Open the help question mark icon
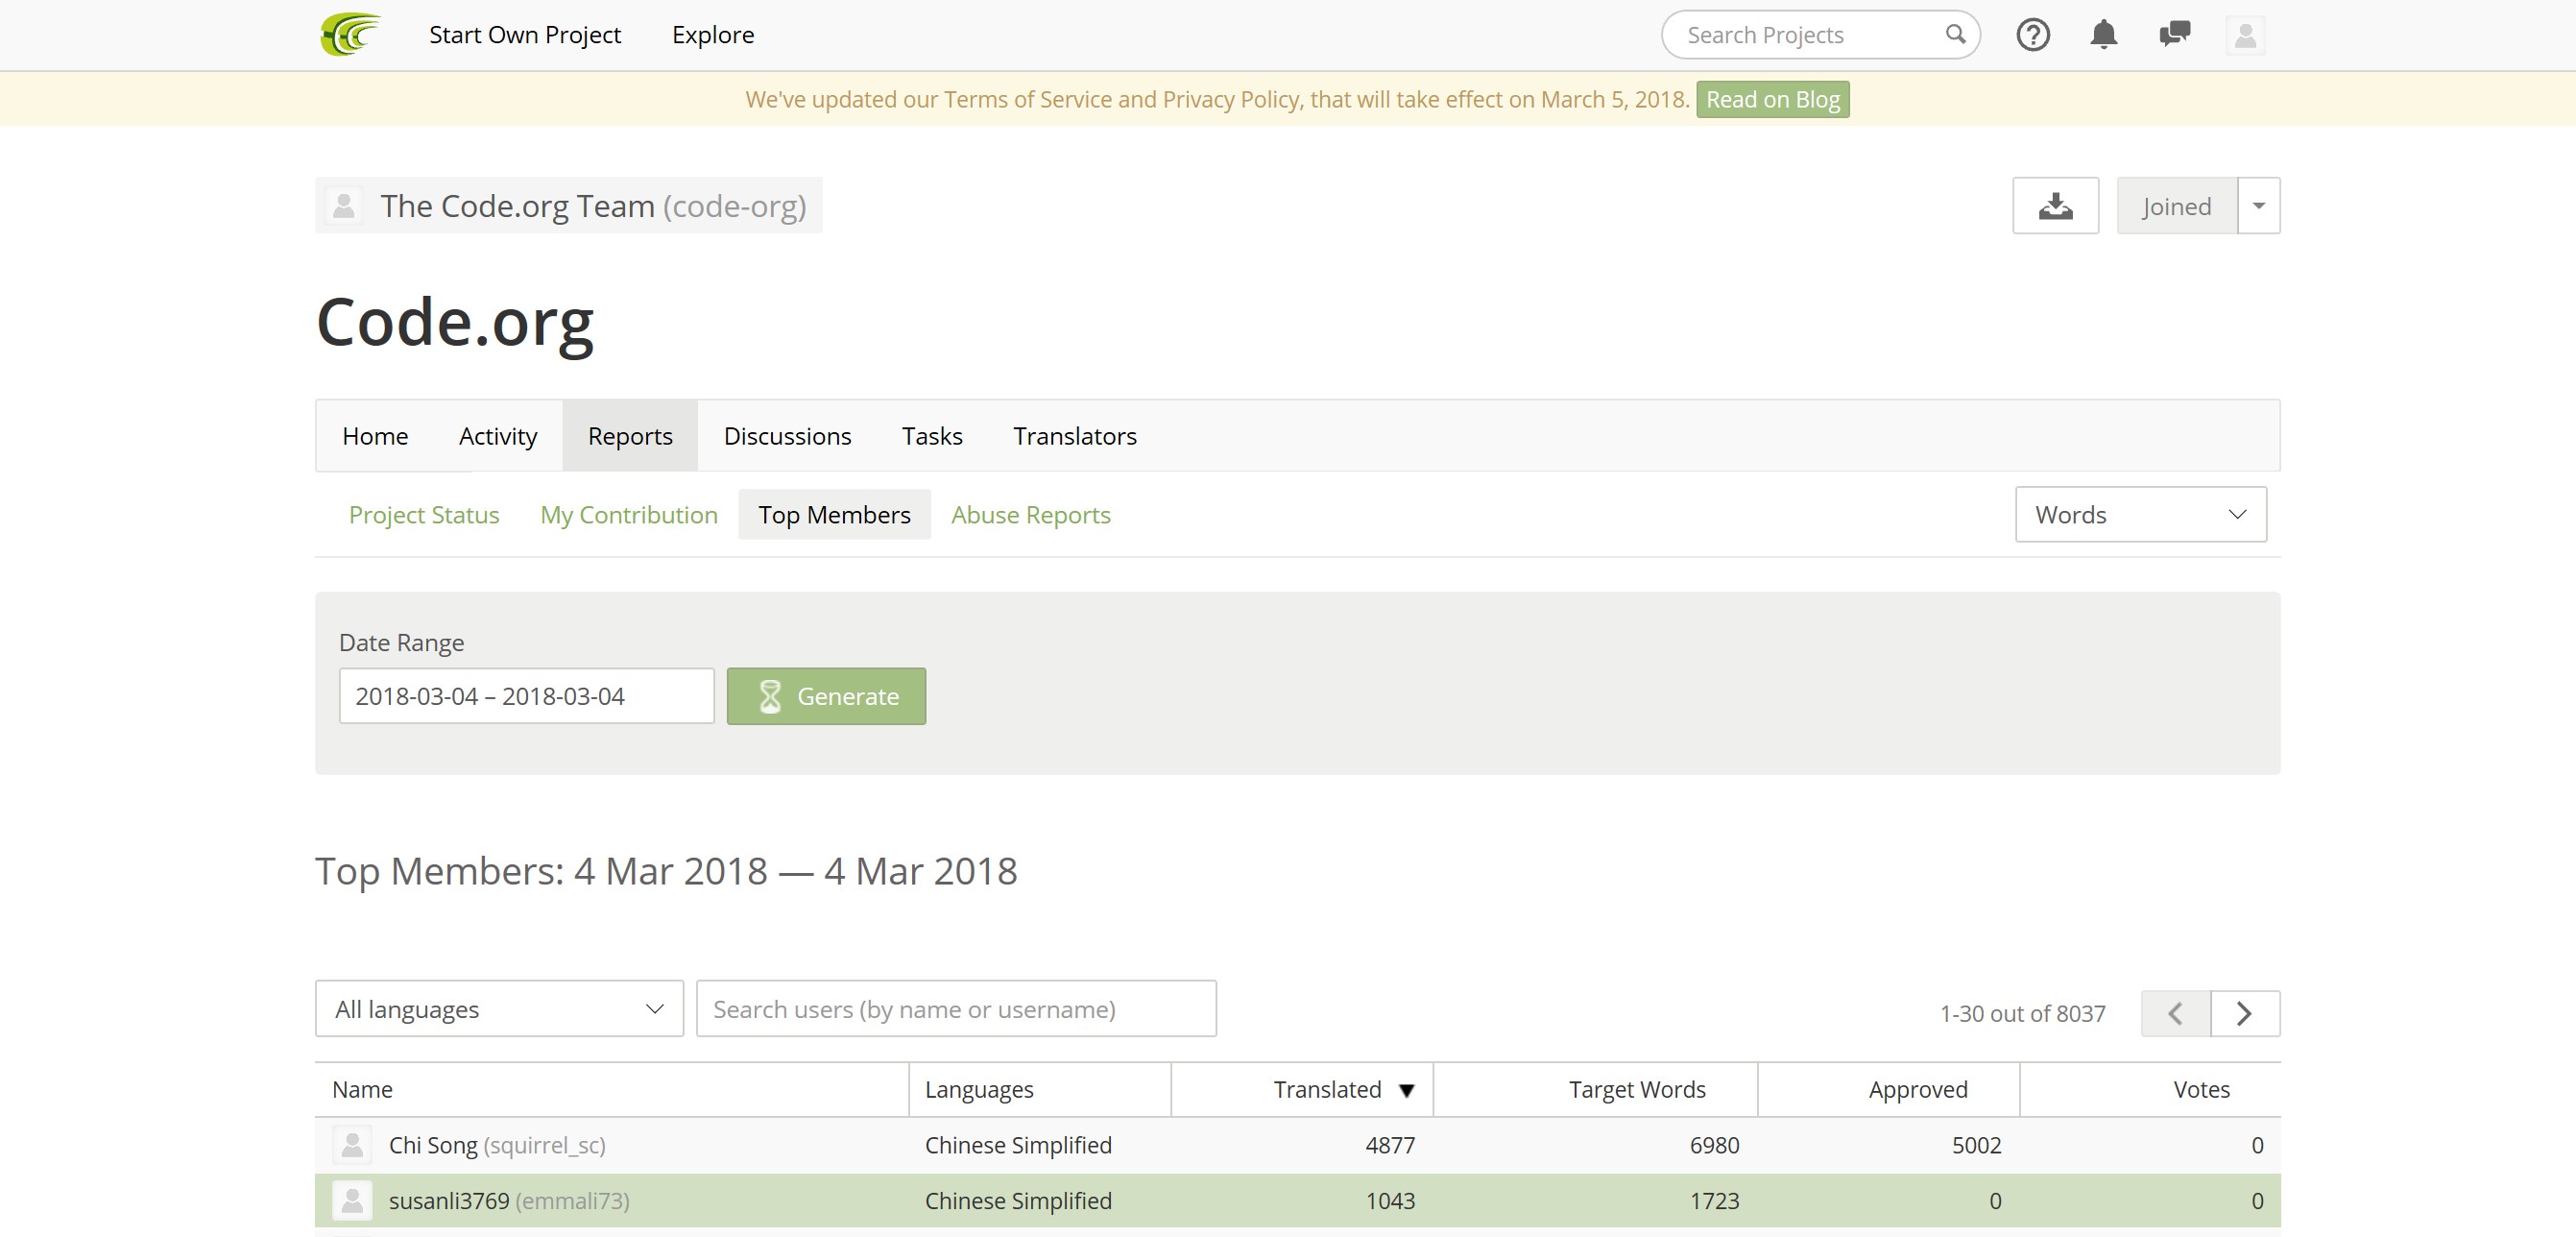The image size is (2576, 1237). pos(2032,34)
